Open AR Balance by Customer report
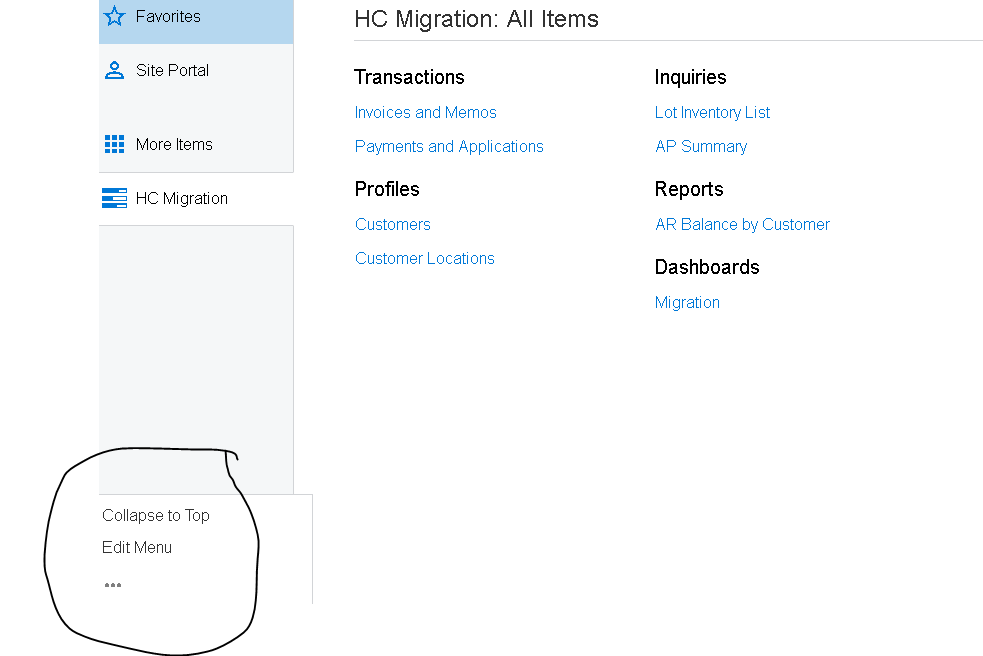Viewport: 983px width, 656px height. [x=742, y=225]
